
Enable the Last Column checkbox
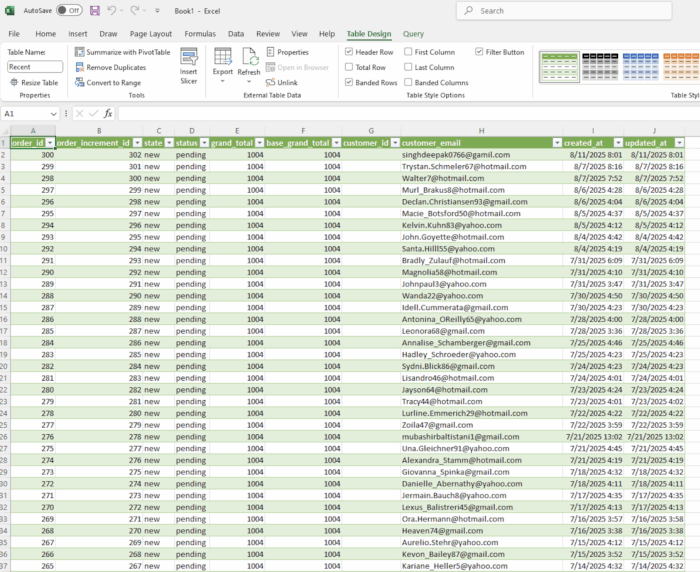click(x=408, y=67)
